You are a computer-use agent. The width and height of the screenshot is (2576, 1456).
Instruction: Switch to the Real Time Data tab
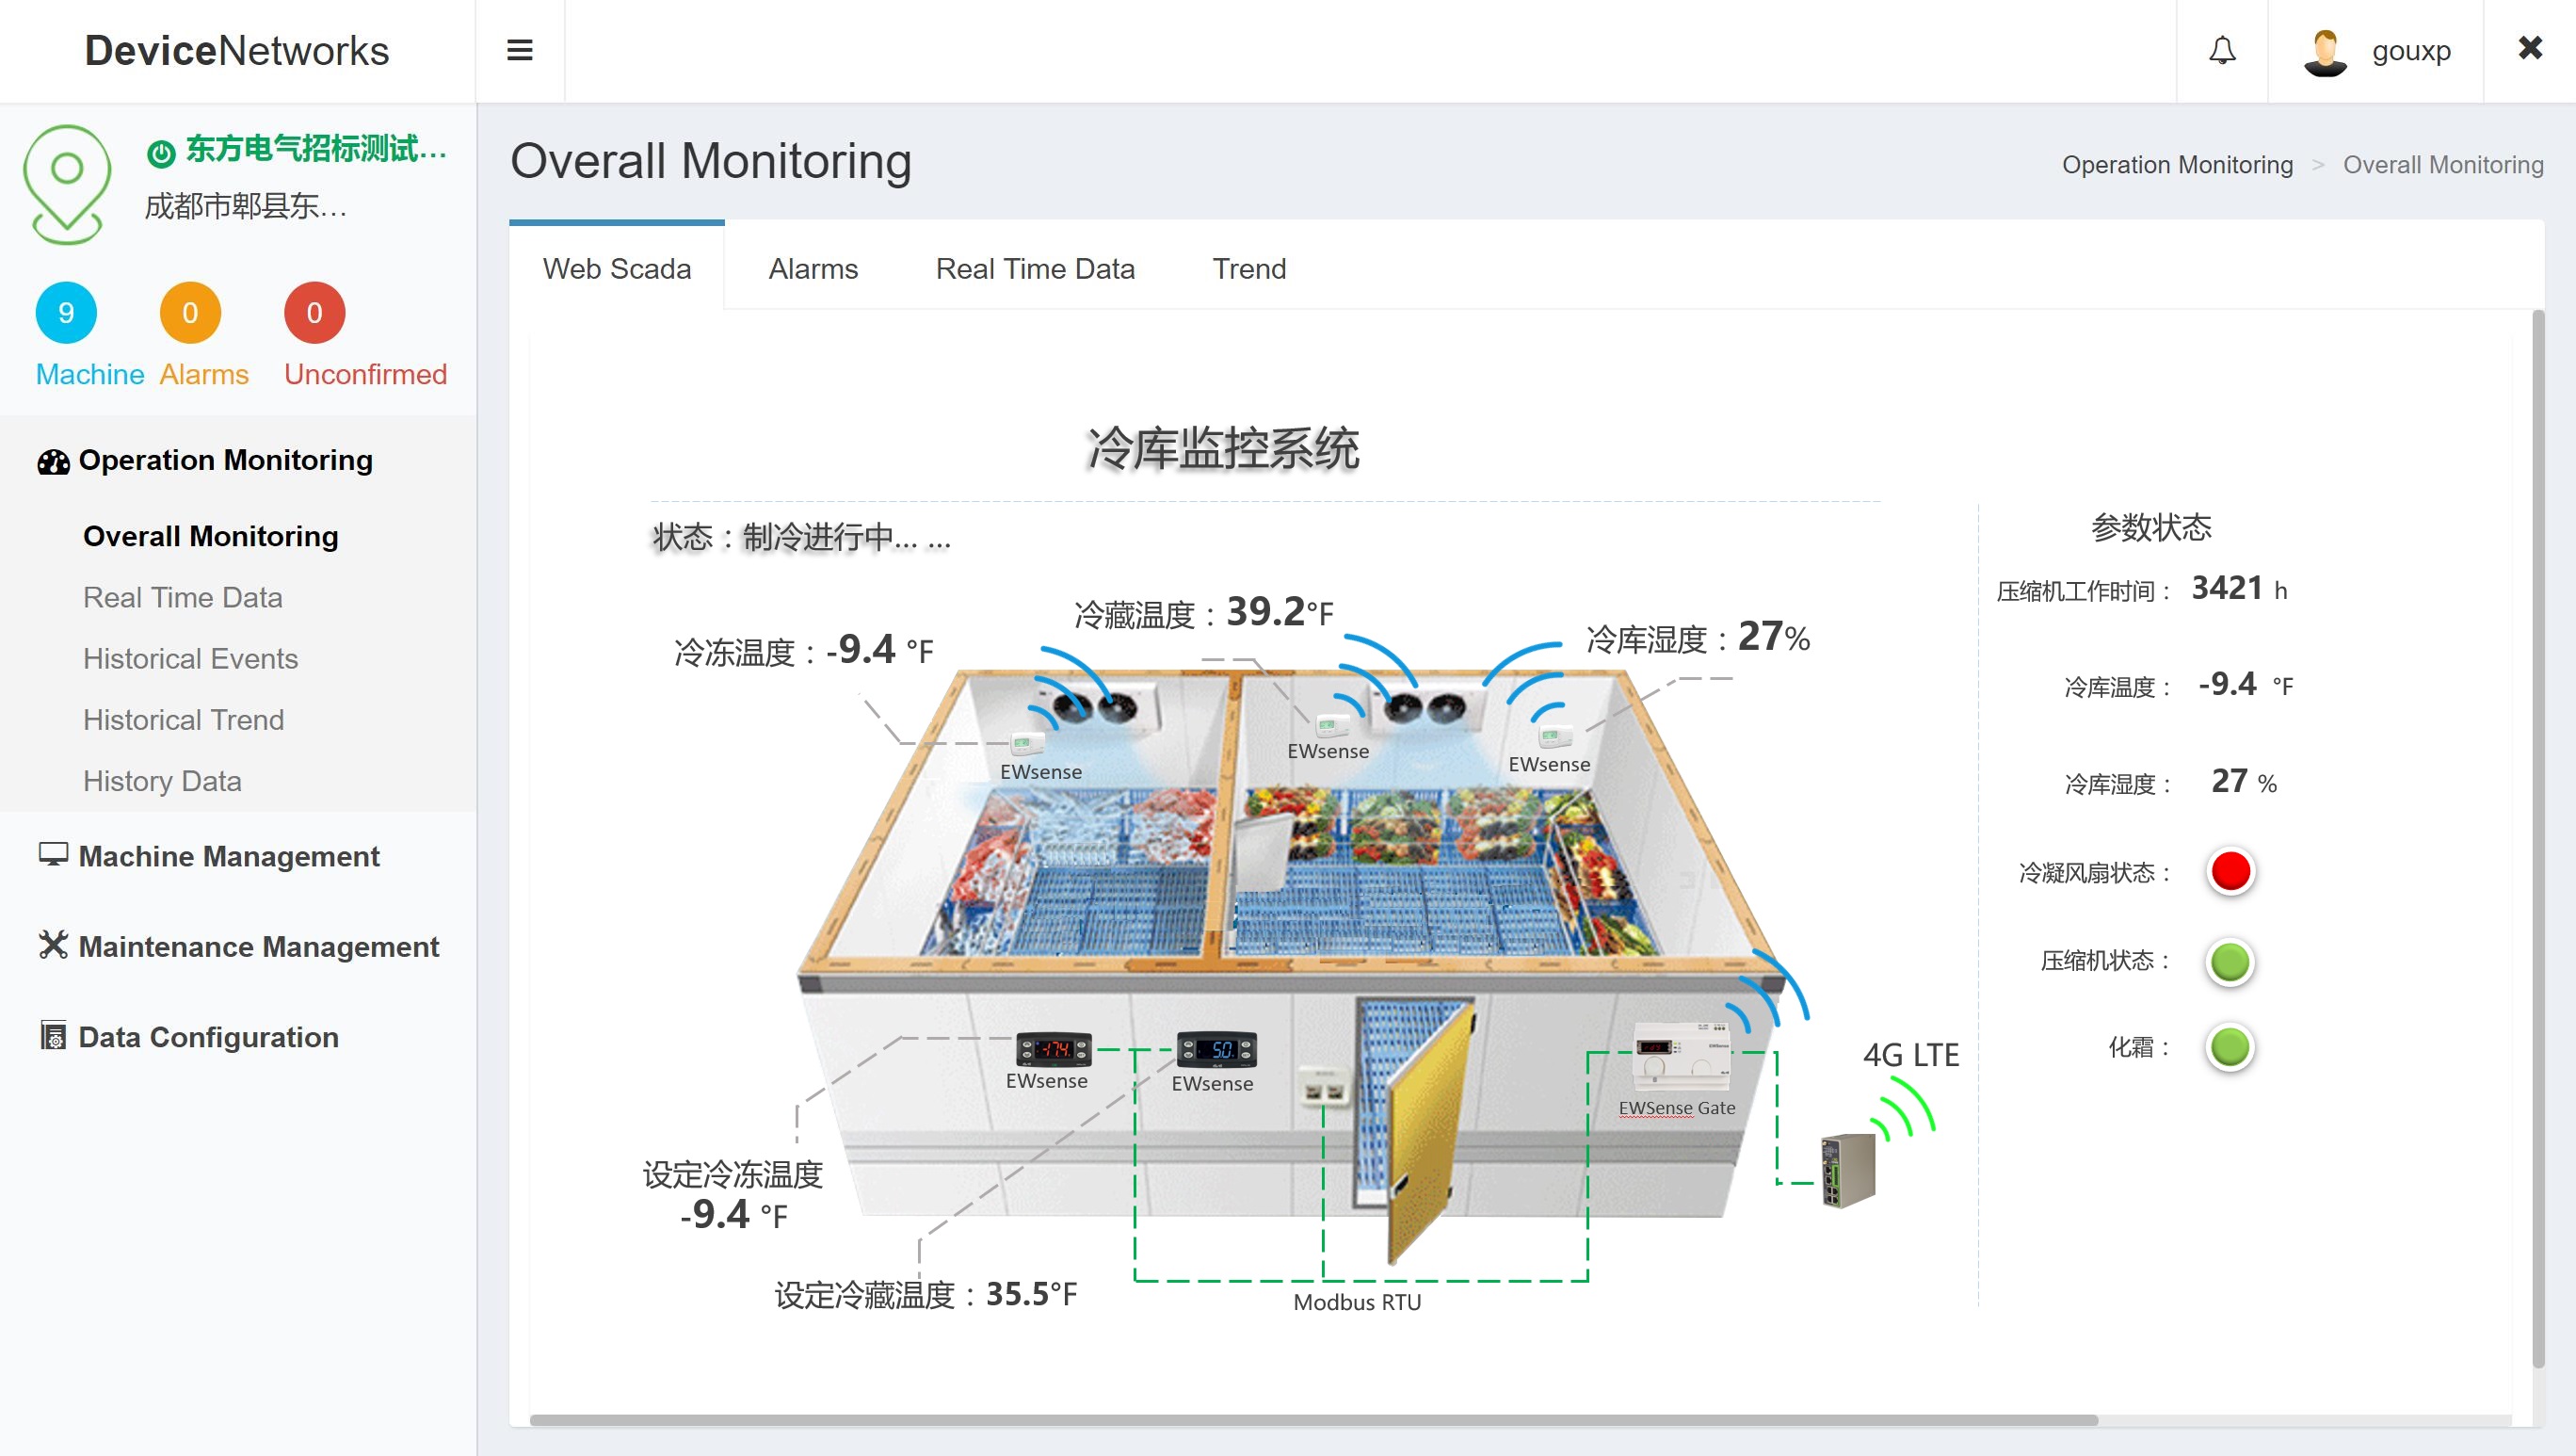[1034, 269]
